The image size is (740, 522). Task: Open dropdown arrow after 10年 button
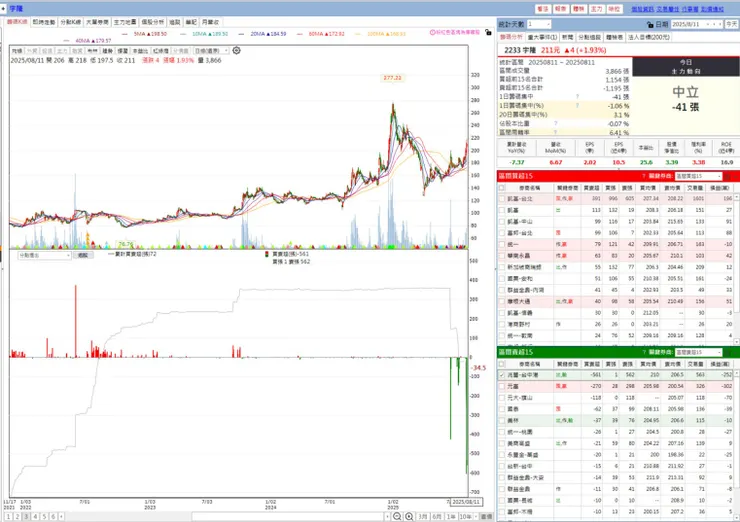[476, 517]
